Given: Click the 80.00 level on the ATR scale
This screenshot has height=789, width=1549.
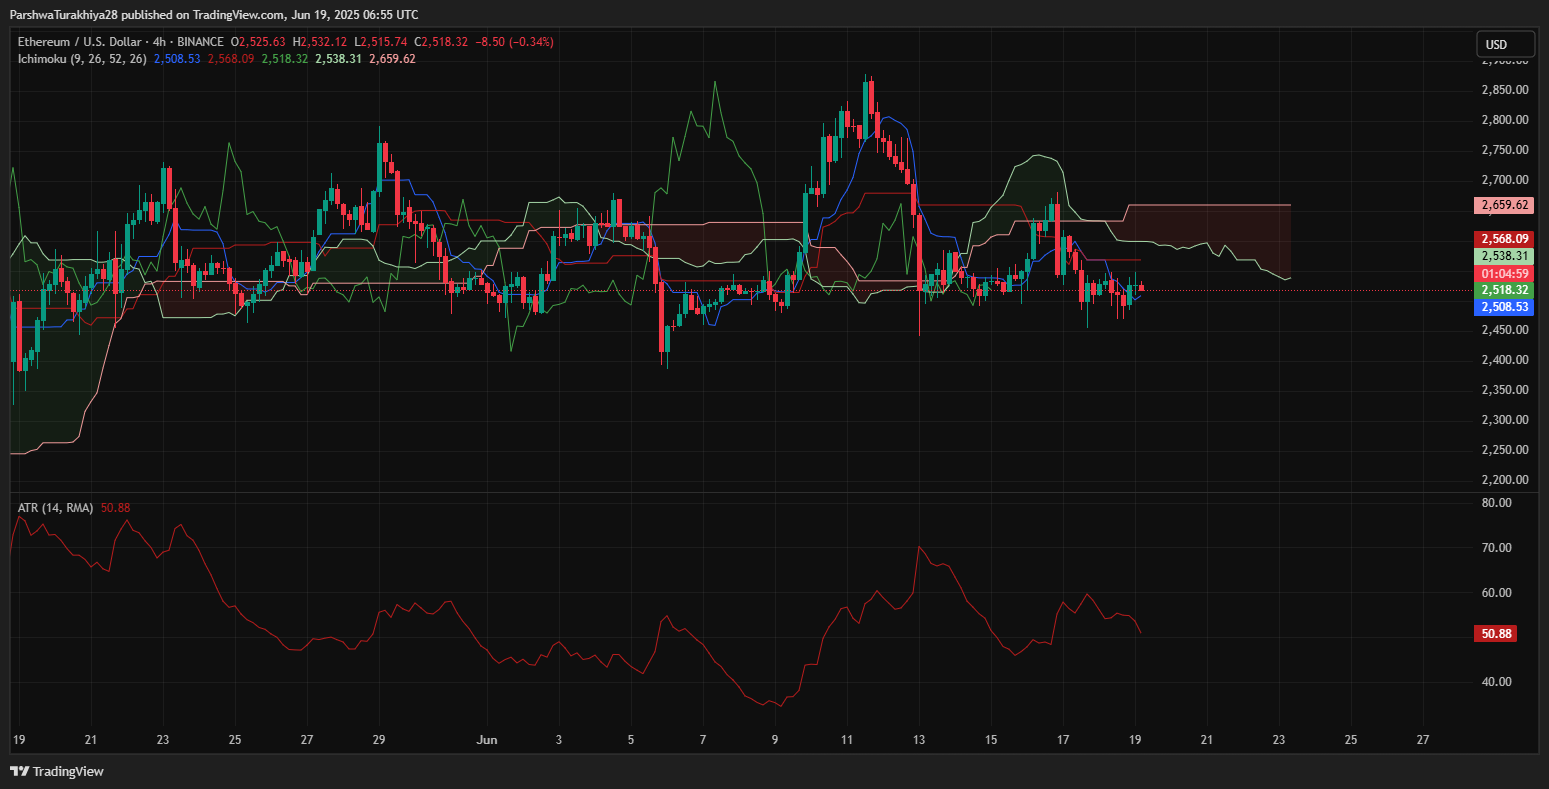Looking at the screenshot, I should coord(1497,503).
